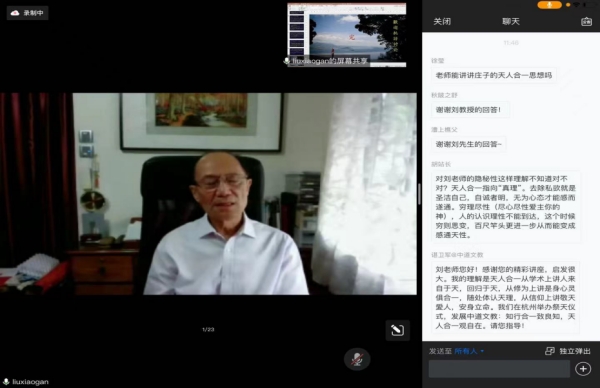Screen dimensions: 600x388
Task: Click the pop-out window icon
Action: (x=550, y=351)
